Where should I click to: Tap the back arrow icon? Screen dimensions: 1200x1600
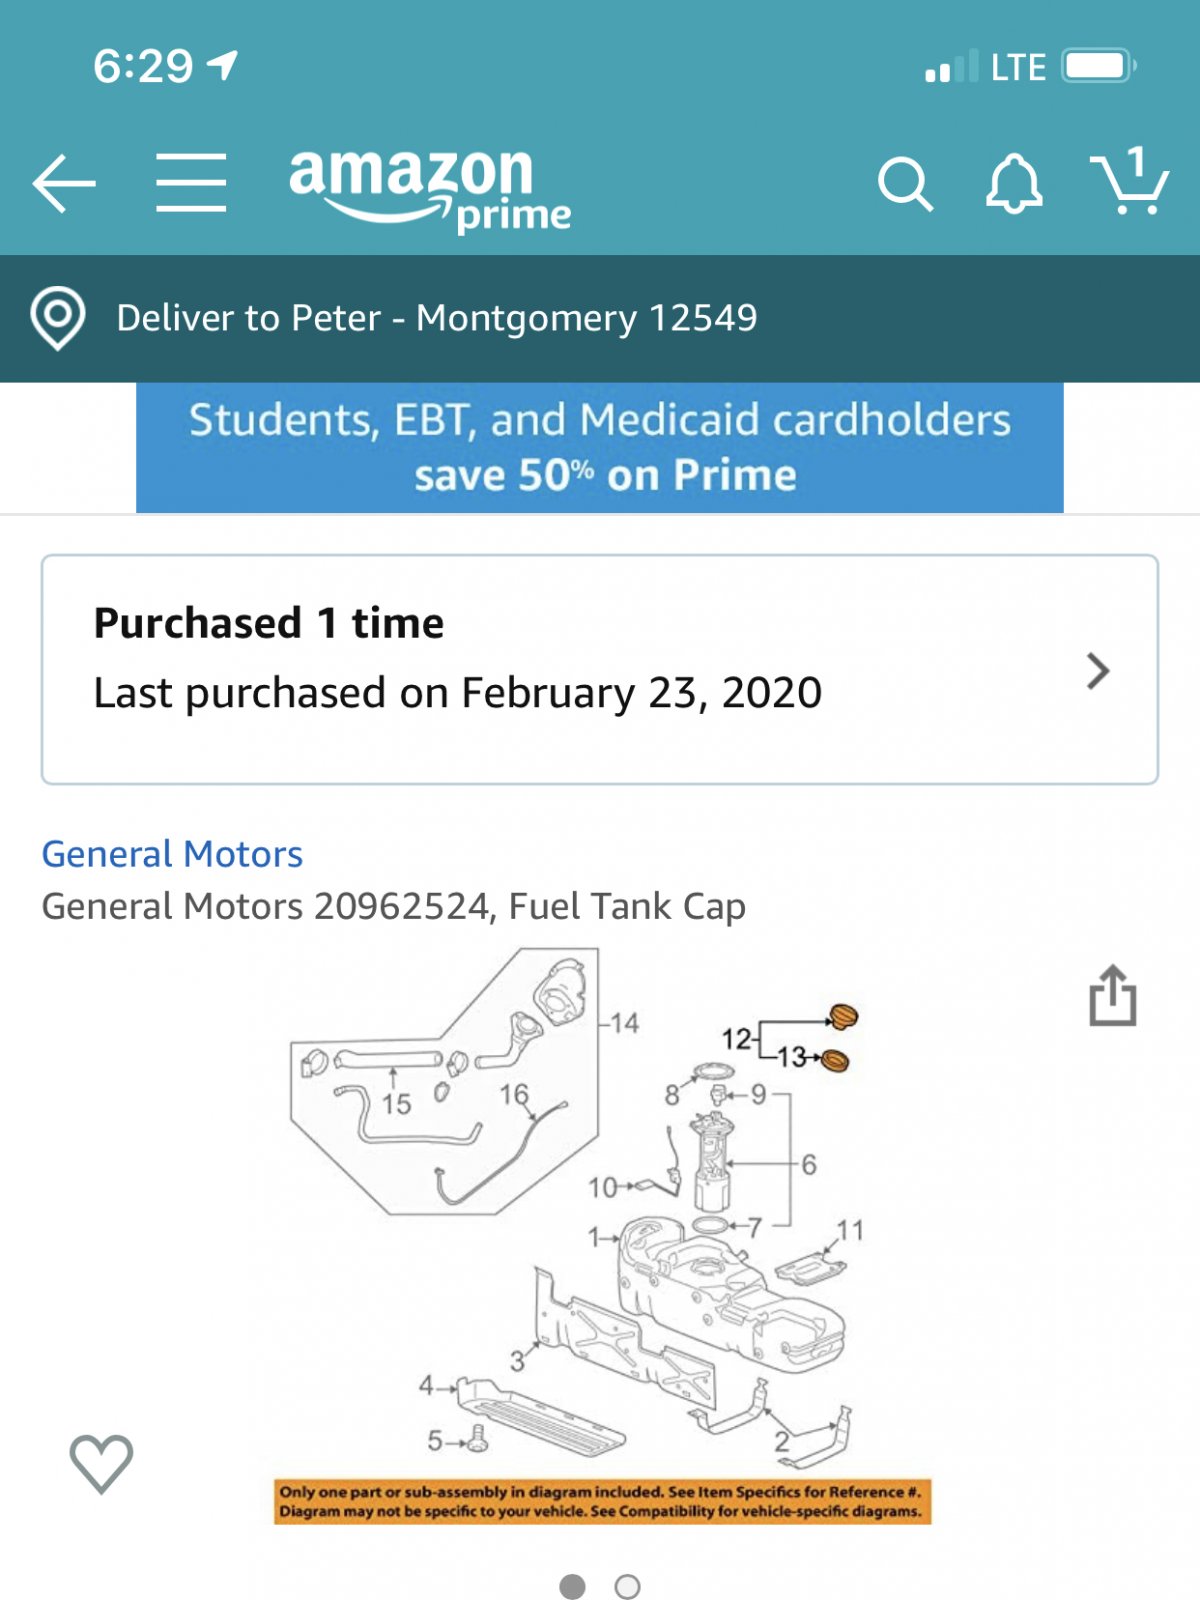pos(64,183)
